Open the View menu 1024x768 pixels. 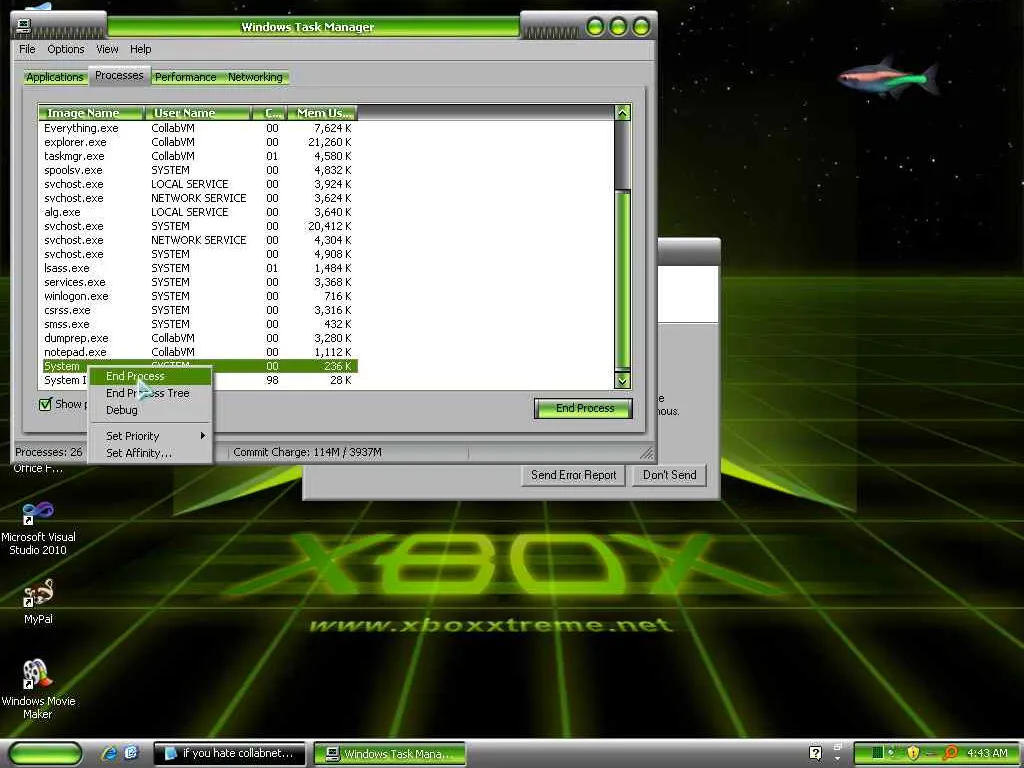(x=107, y=49)
